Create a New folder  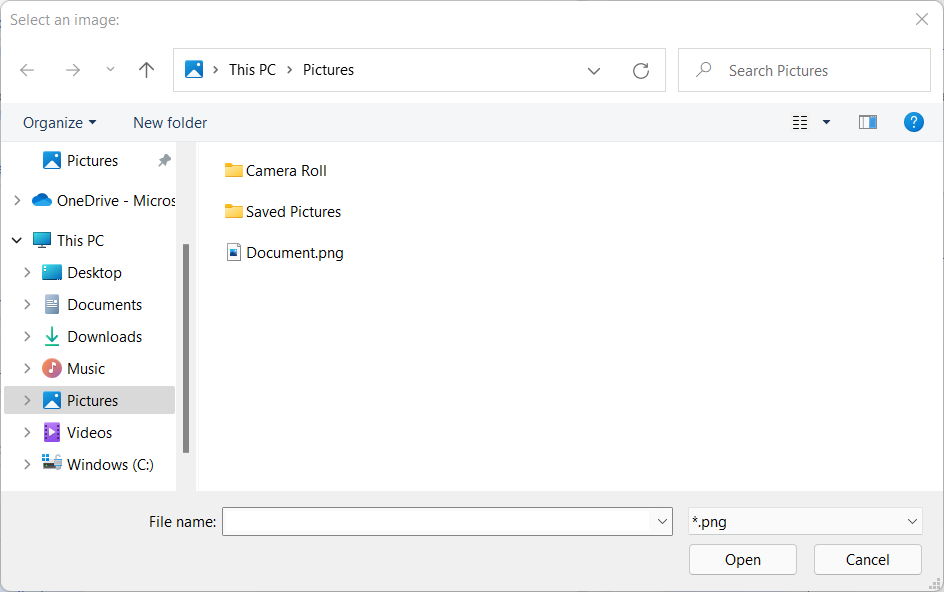(169, 121)
